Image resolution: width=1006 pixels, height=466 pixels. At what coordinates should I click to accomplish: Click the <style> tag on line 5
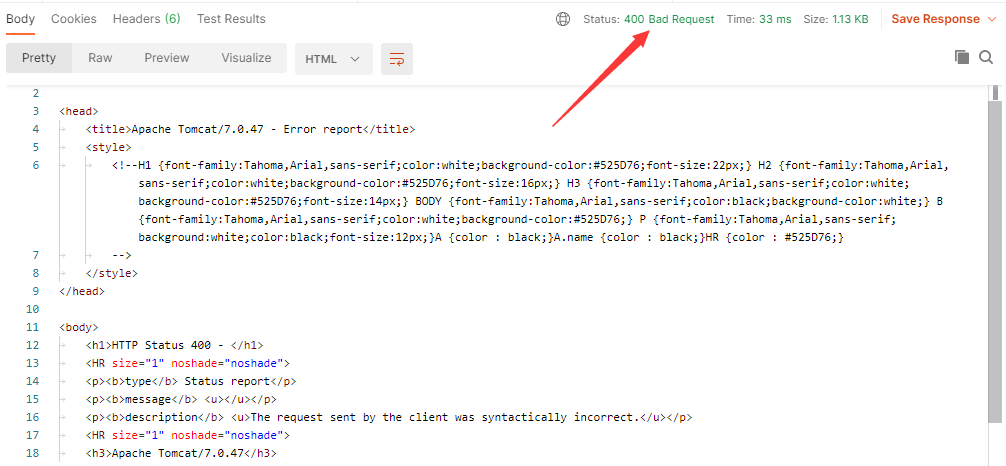coord(108,147)
